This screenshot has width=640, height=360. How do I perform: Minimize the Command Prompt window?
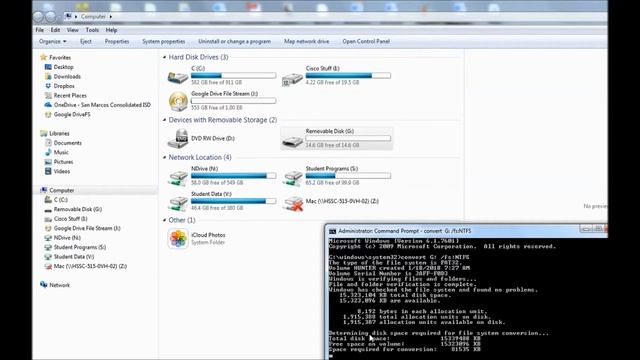[x=585, y=229]
